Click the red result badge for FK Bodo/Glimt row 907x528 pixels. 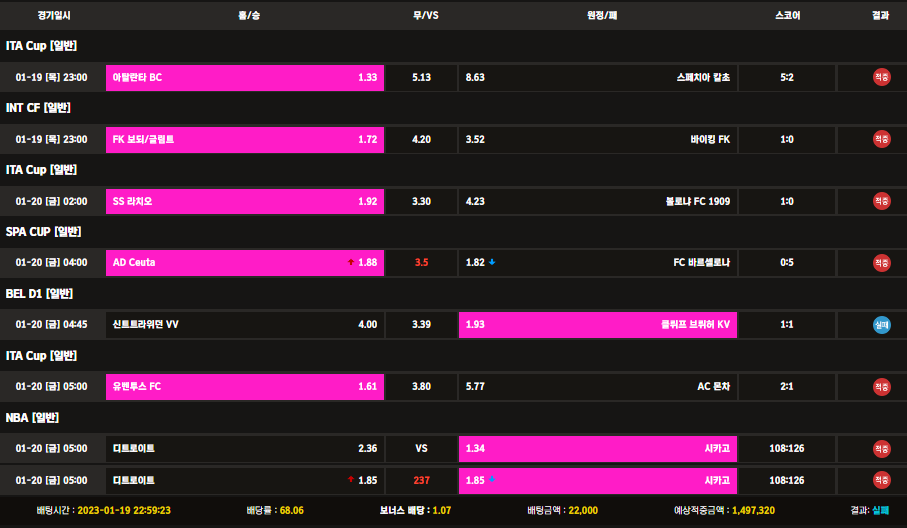click(x=881, y=139)
